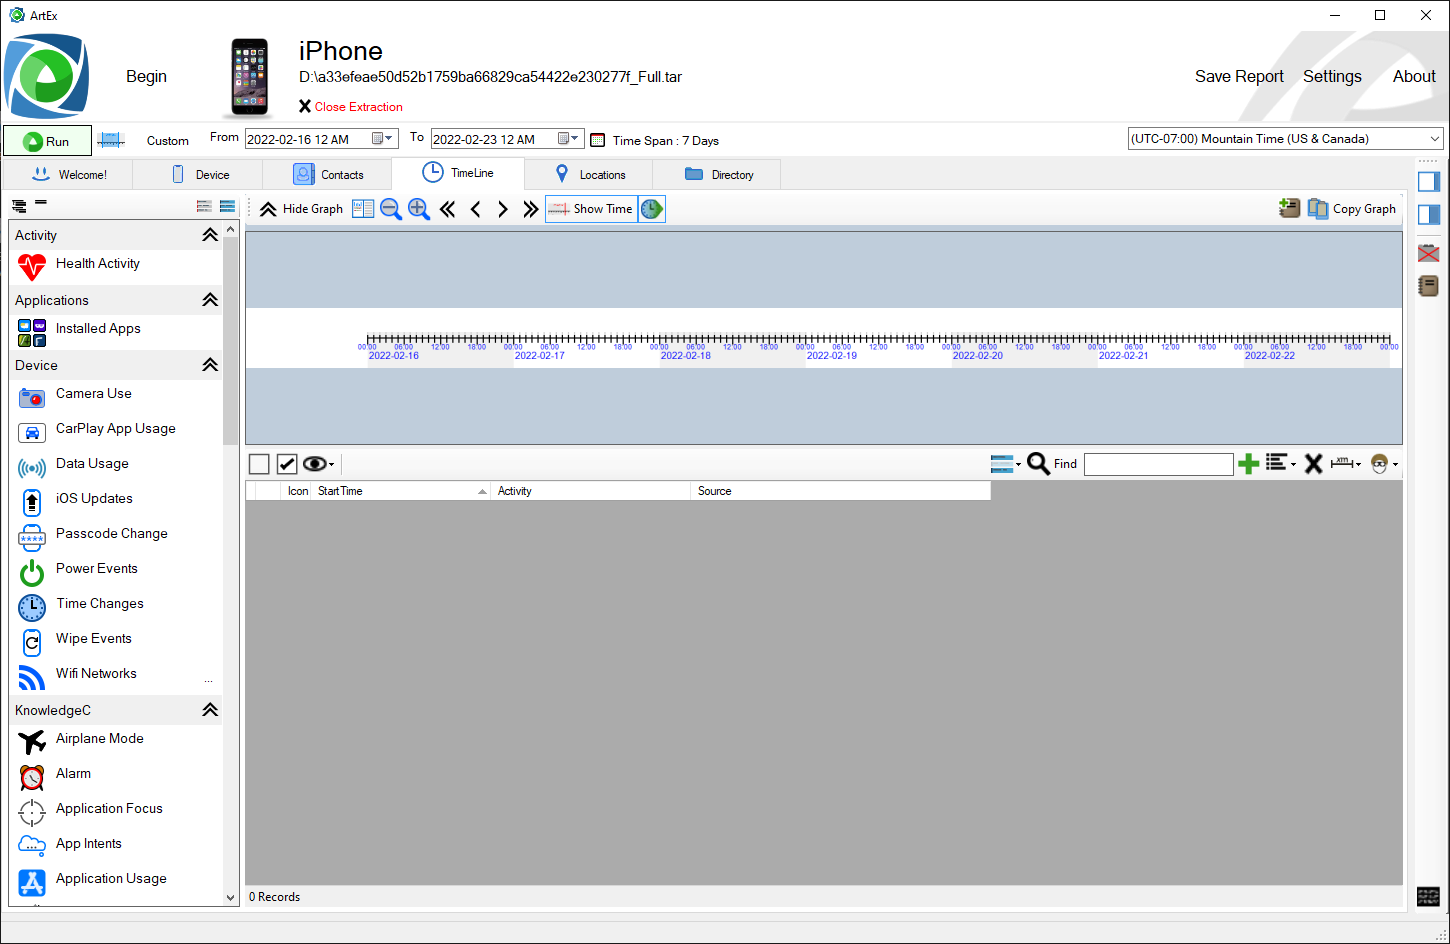This screenshot has width=1450, height=944.
Task: Select CarPlay App Usage item
Action: [115, 429]
